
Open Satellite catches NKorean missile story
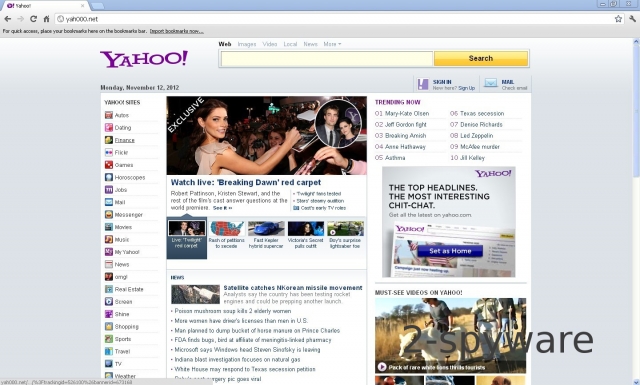coord(293,287)
